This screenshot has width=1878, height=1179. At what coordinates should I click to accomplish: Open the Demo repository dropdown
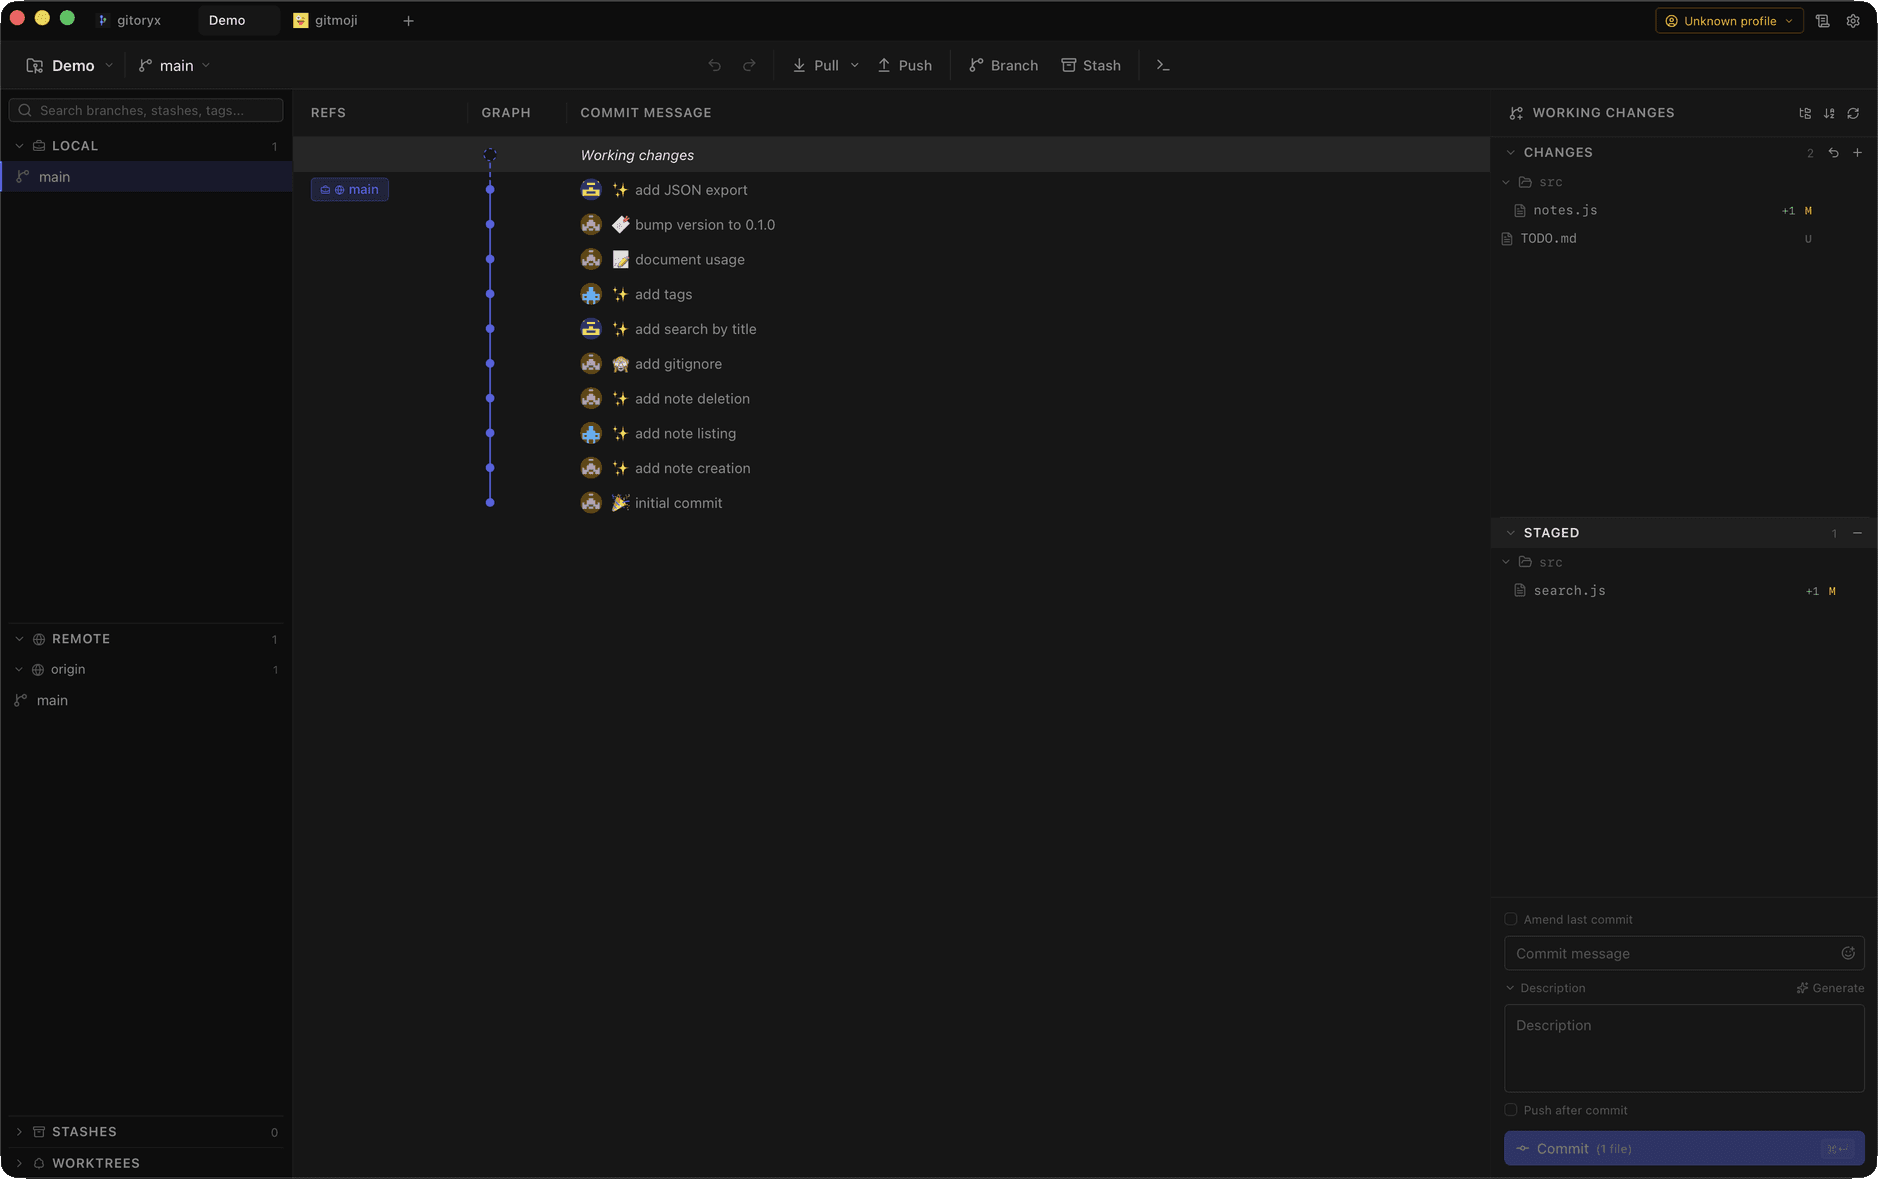point(70,65)
